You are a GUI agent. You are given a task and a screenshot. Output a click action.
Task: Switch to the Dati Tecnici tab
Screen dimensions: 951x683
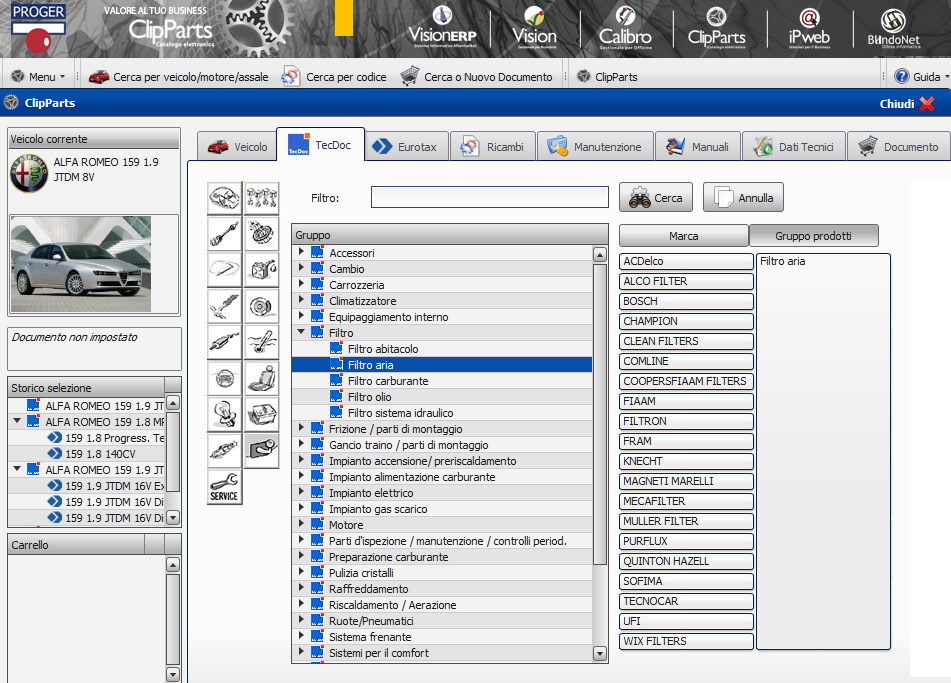[x=793, y=147]
